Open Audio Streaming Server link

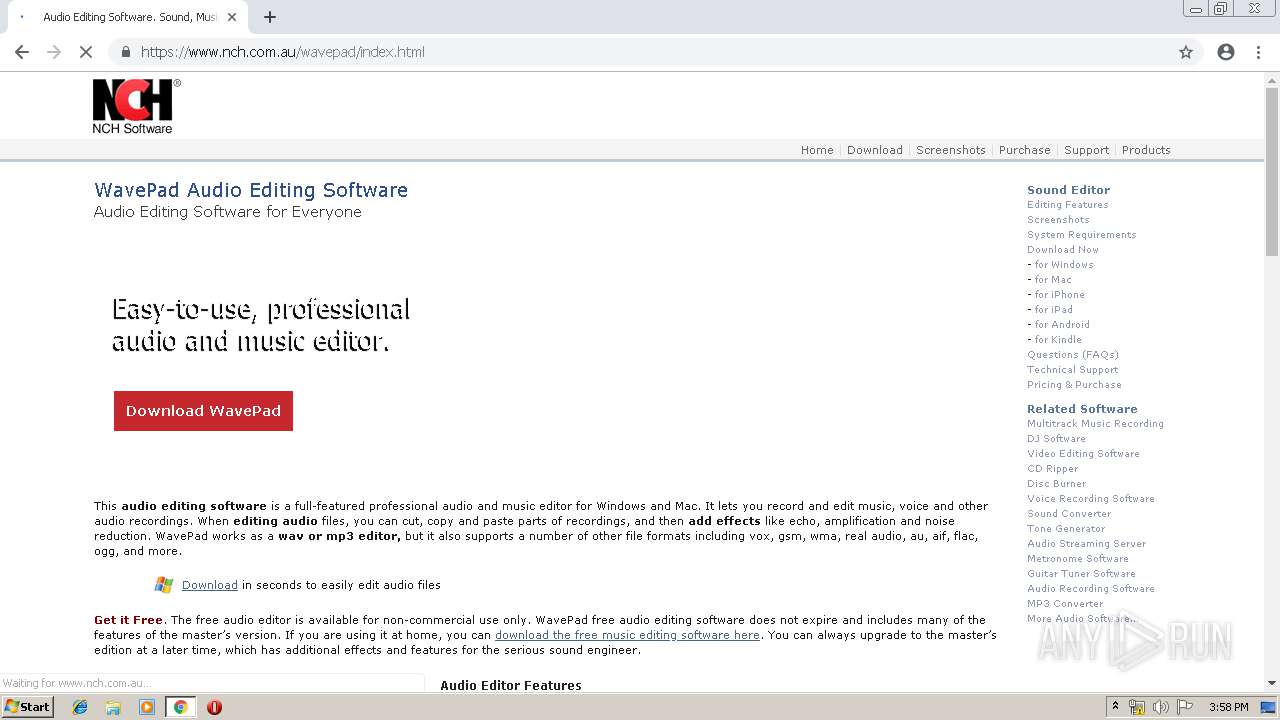1086,544
